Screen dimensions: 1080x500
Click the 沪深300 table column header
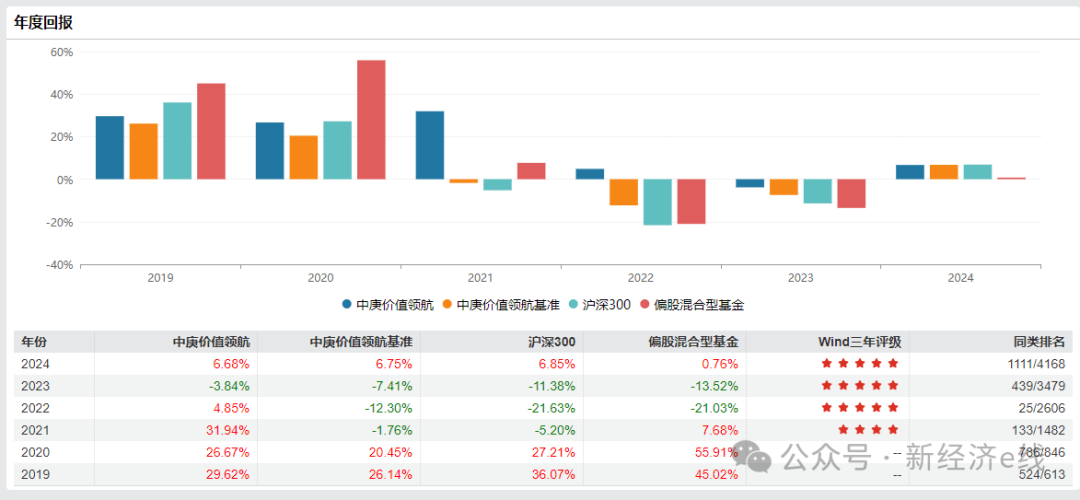point(551,342)
